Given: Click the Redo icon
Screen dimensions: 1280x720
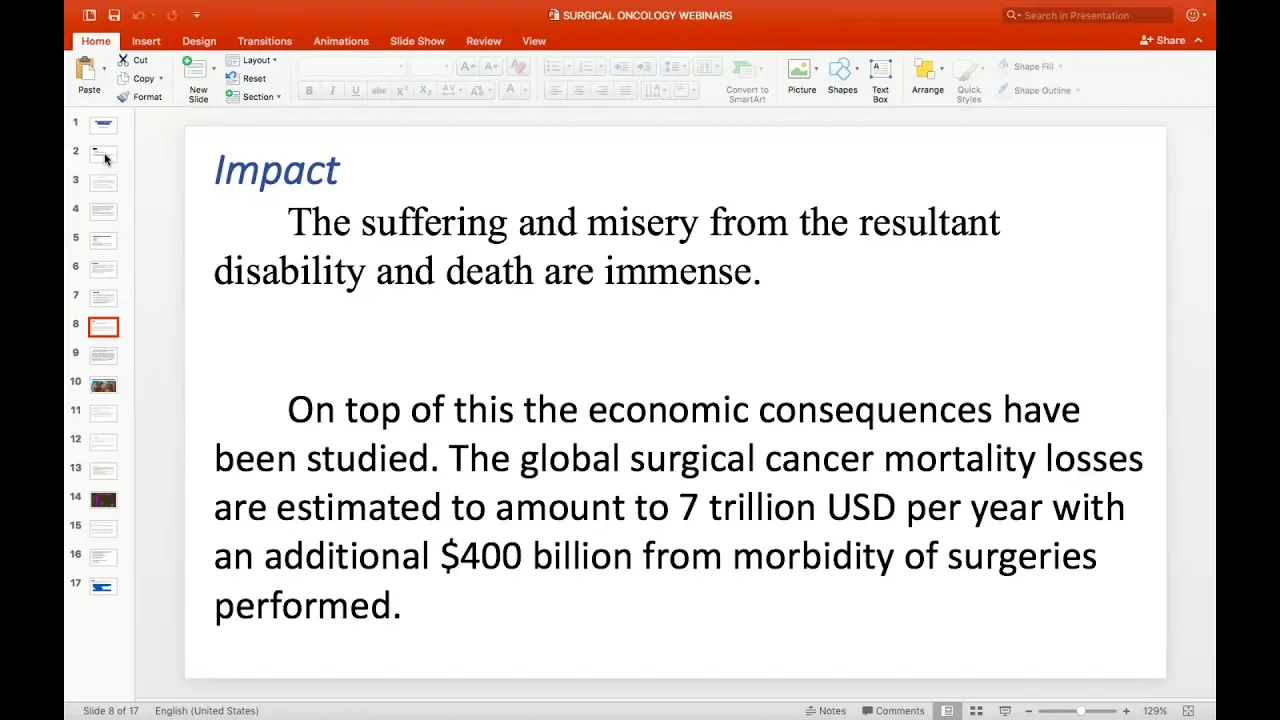Looking at the screenshot, I should click(172, 15).
